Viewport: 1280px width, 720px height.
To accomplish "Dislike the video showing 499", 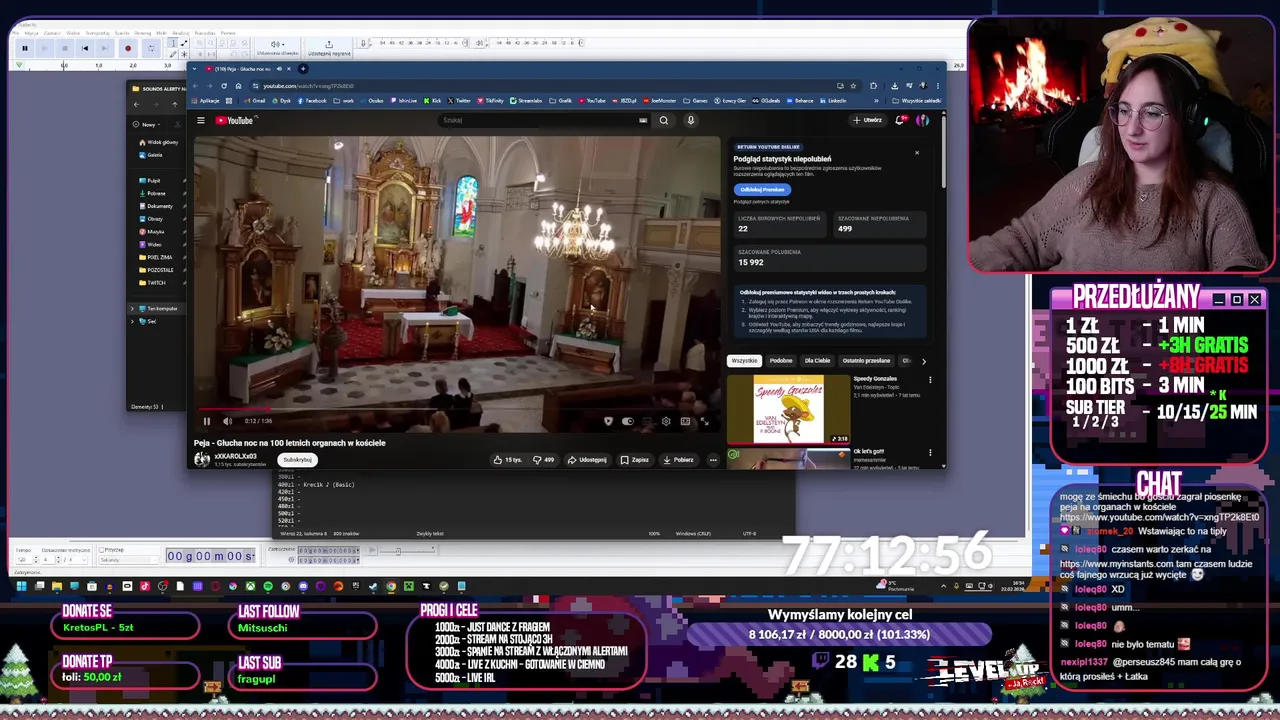I will 544,460.
